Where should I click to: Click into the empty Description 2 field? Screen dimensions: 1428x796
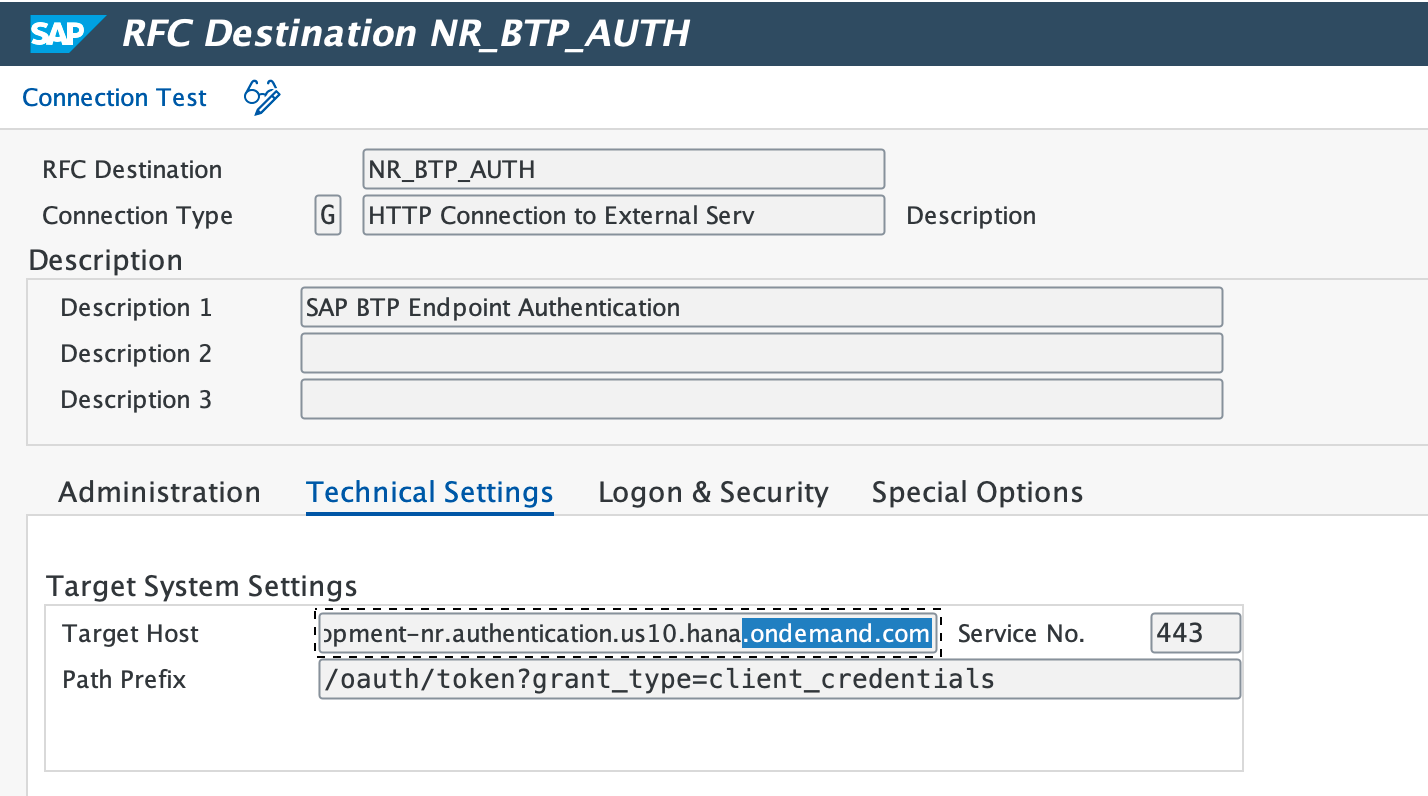click(x=760, y=353)
